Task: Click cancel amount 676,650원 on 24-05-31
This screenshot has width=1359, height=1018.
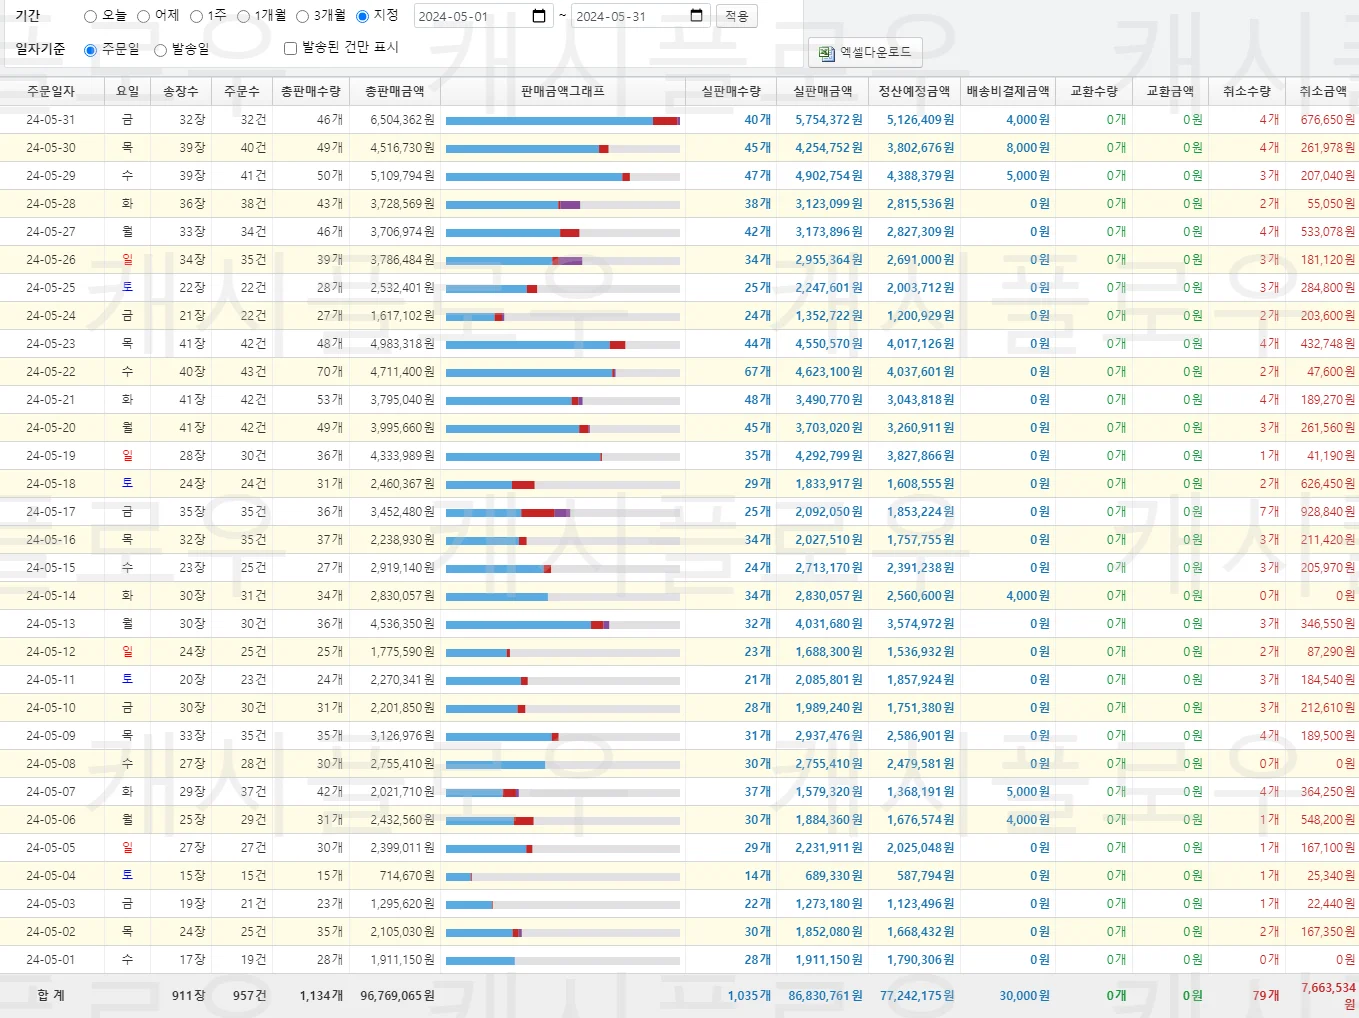Action: [x=1328, y=120]
